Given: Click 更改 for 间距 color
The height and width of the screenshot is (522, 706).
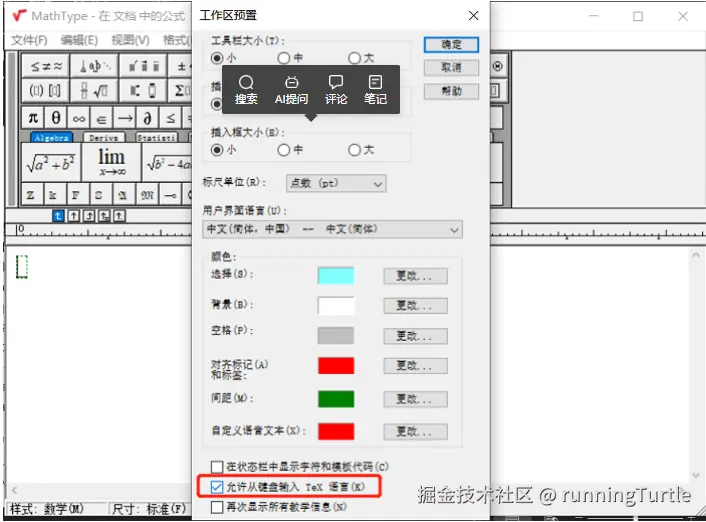Looking at the screenshot, I should (x=415, y=399).
